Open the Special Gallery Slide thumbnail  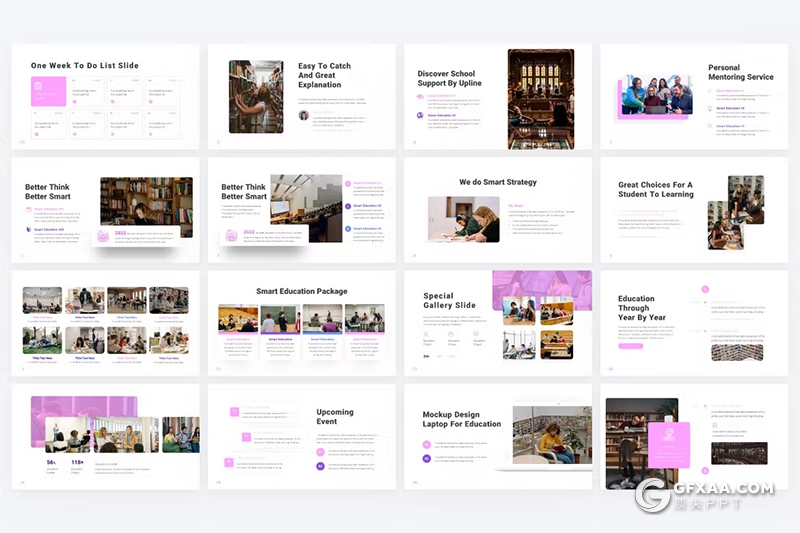point(497,323)
